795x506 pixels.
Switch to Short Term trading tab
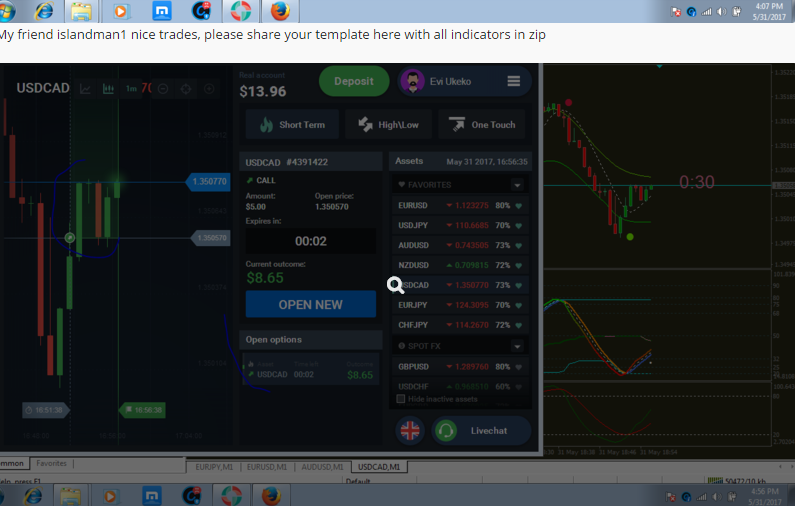pos(292,124)
